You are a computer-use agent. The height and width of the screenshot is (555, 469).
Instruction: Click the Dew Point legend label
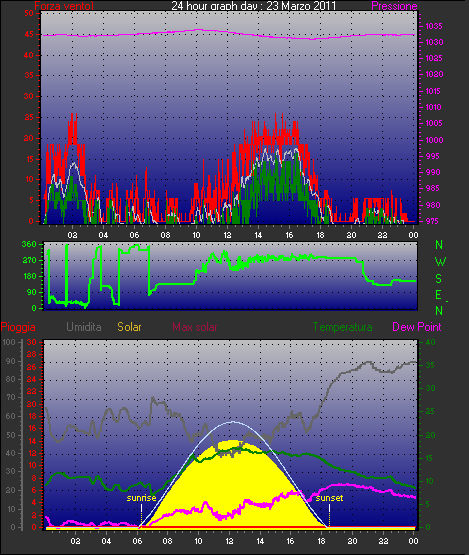tap(417, 327)
